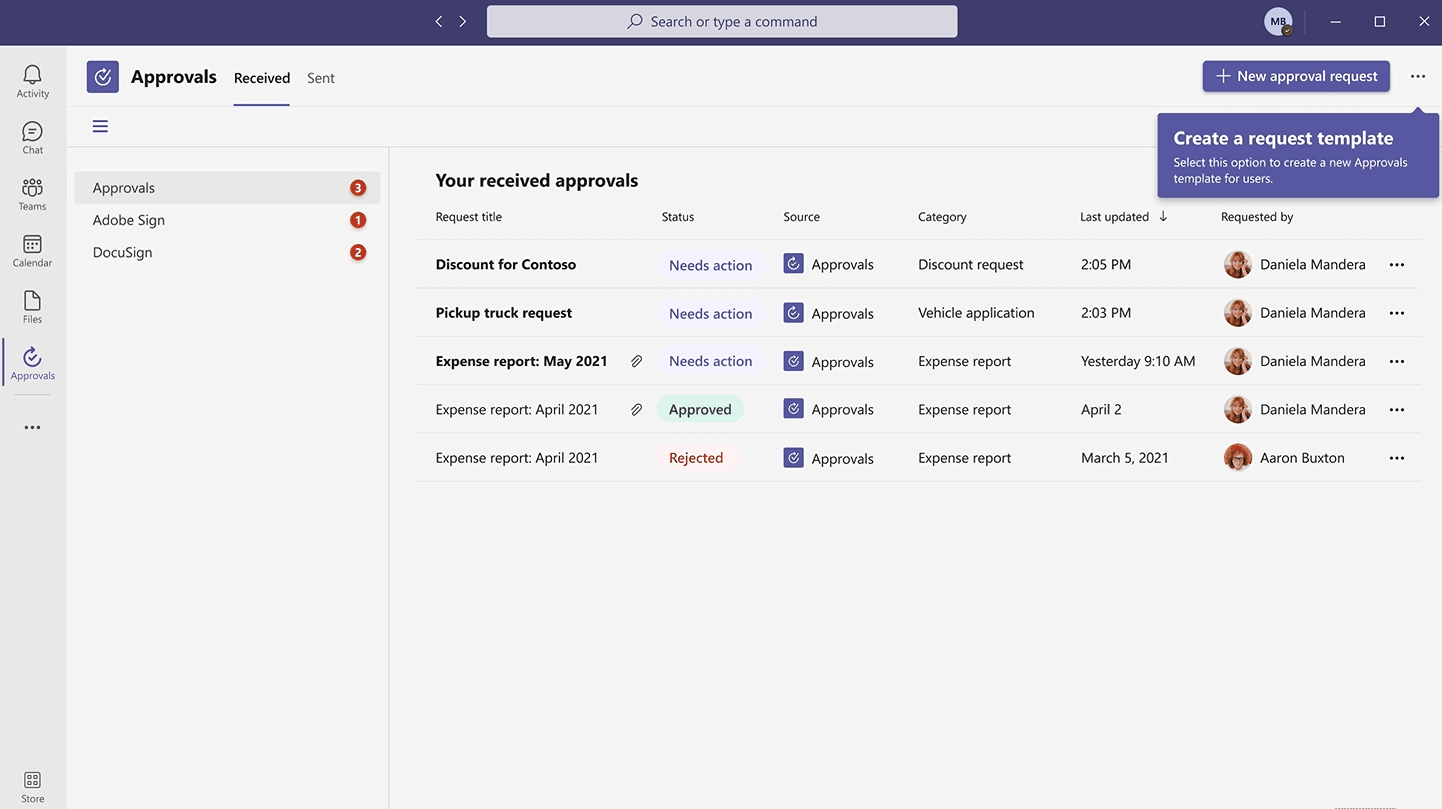Screen dimensions: 1442x809
Task: Open options menu for Discount for Contoso row
Action: pos(1396,263)
